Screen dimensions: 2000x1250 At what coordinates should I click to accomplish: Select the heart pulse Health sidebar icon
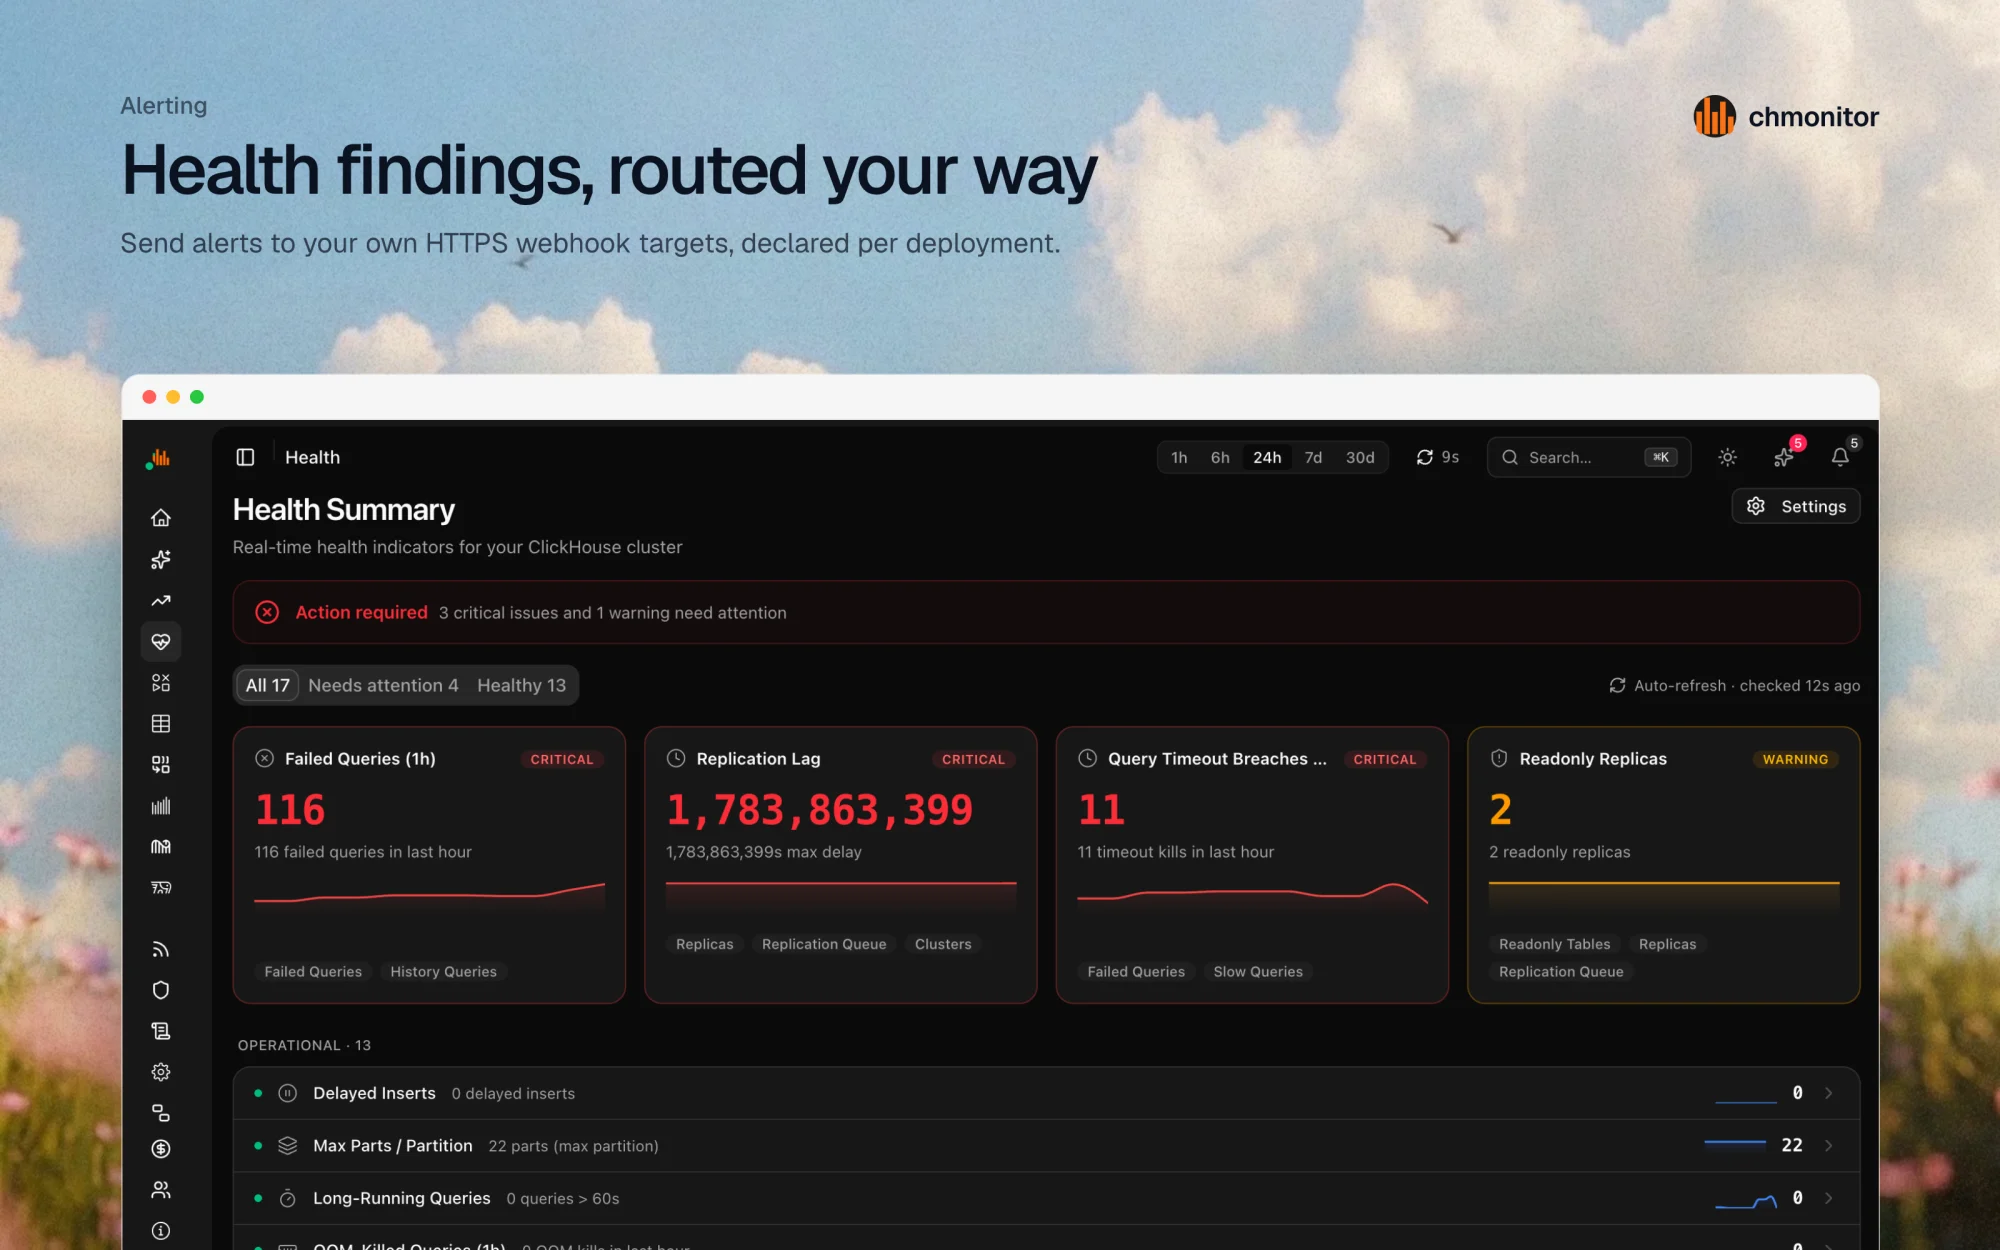click(x=161, y=641)
